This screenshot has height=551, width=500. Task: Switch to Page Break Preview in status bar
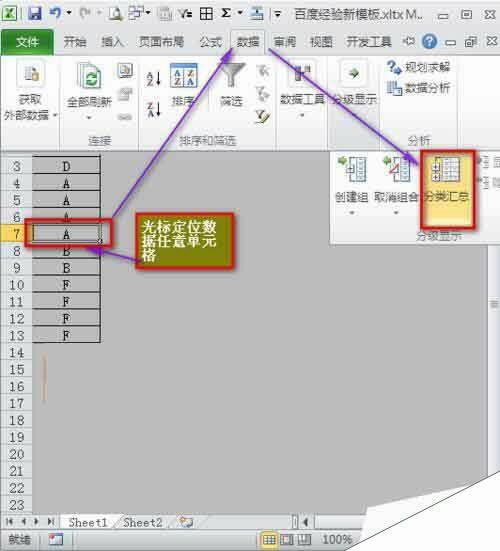click(304, 539)
